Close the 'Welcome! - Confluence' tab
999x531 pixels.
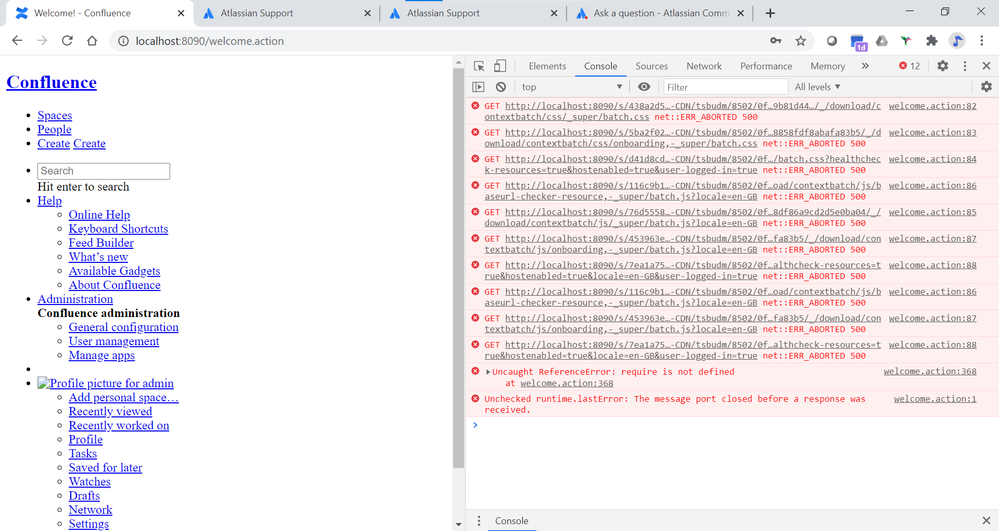pyautogui.click(x=181, y=13)
